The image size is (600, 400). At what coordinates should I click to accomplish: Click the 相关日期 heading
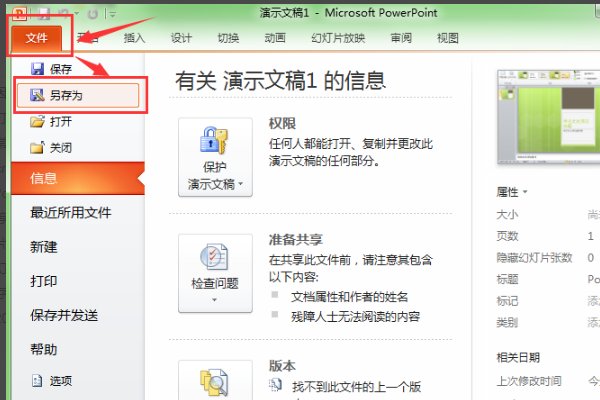coord(518,358)
